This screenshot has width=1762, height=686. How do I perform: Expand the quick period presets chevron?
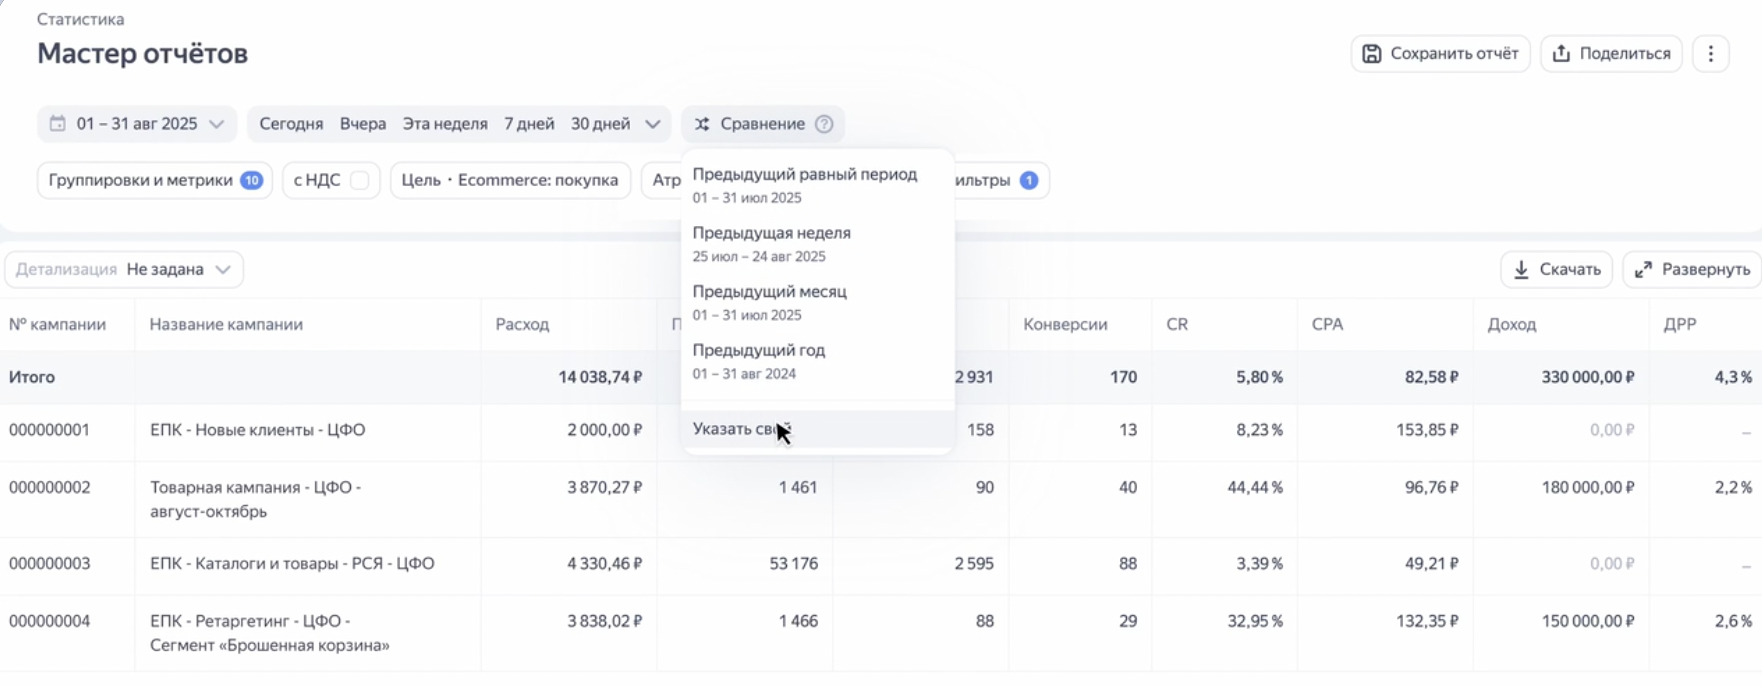(653, 124)
